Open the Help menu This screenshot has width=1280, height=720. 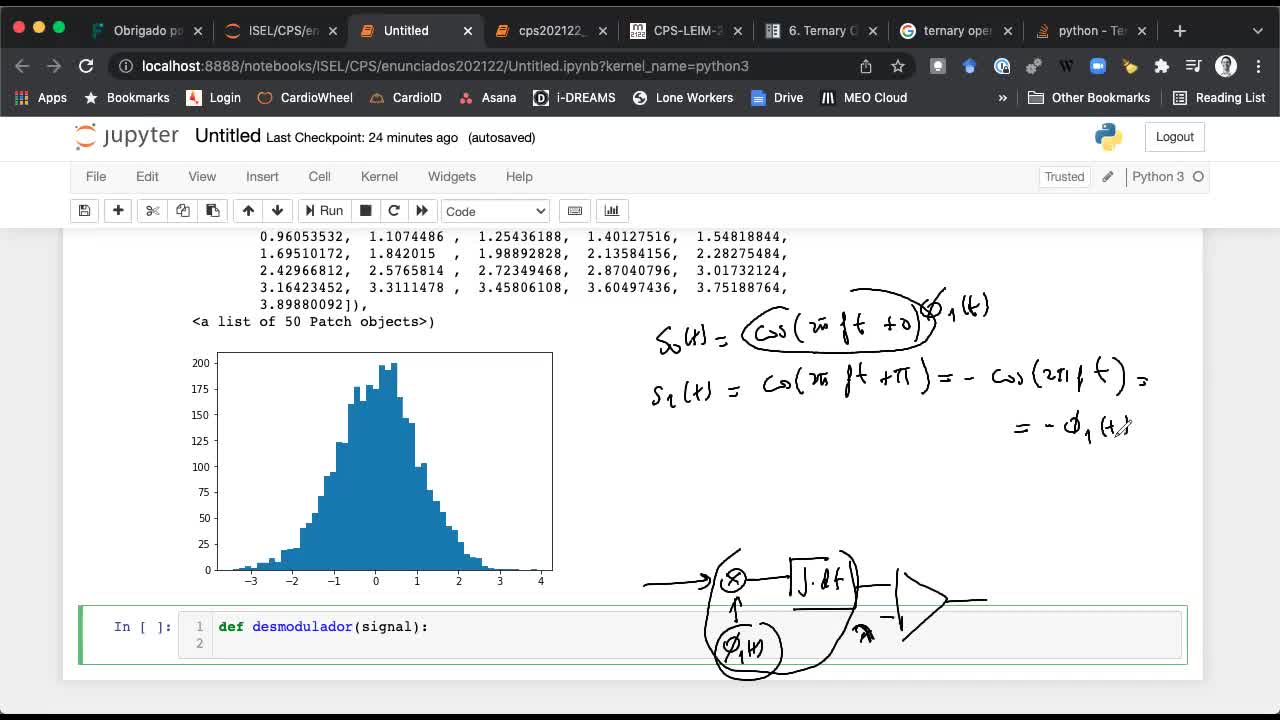click(519, 176)
